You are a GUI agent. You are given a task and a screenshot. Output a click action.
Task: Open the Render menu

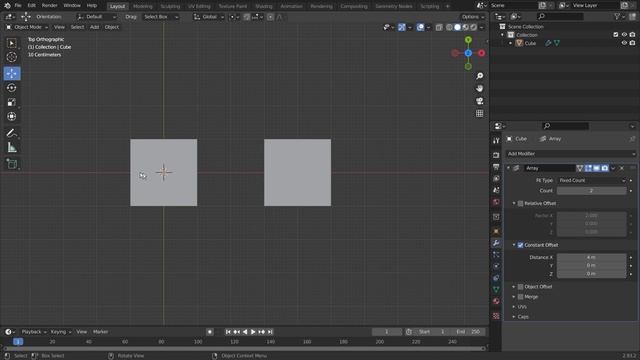coord(49,6)
